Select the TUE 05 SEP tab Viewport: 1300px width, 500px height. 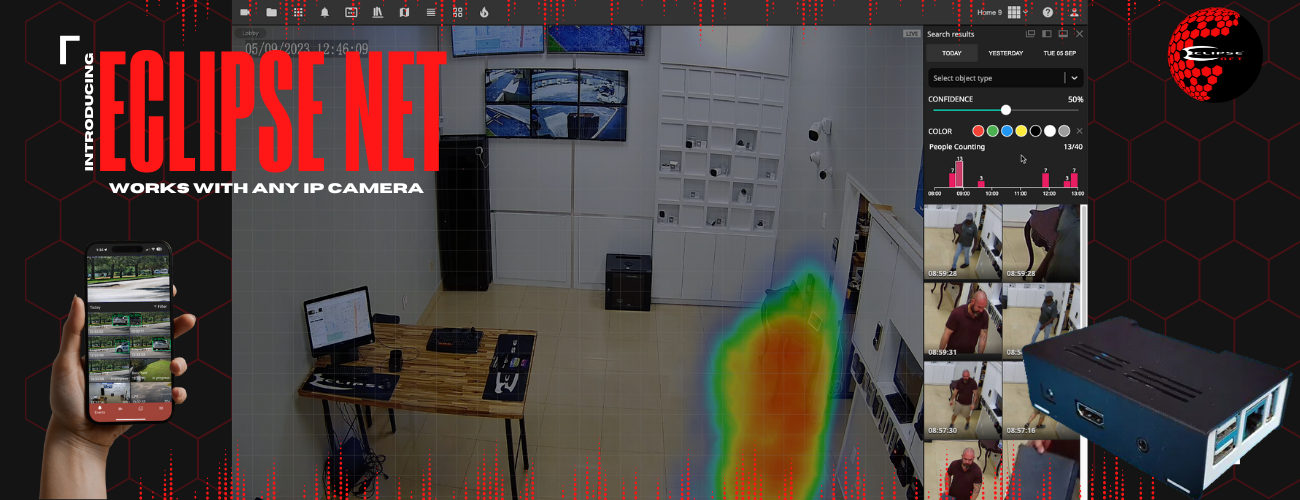[x=1059, y=53]
